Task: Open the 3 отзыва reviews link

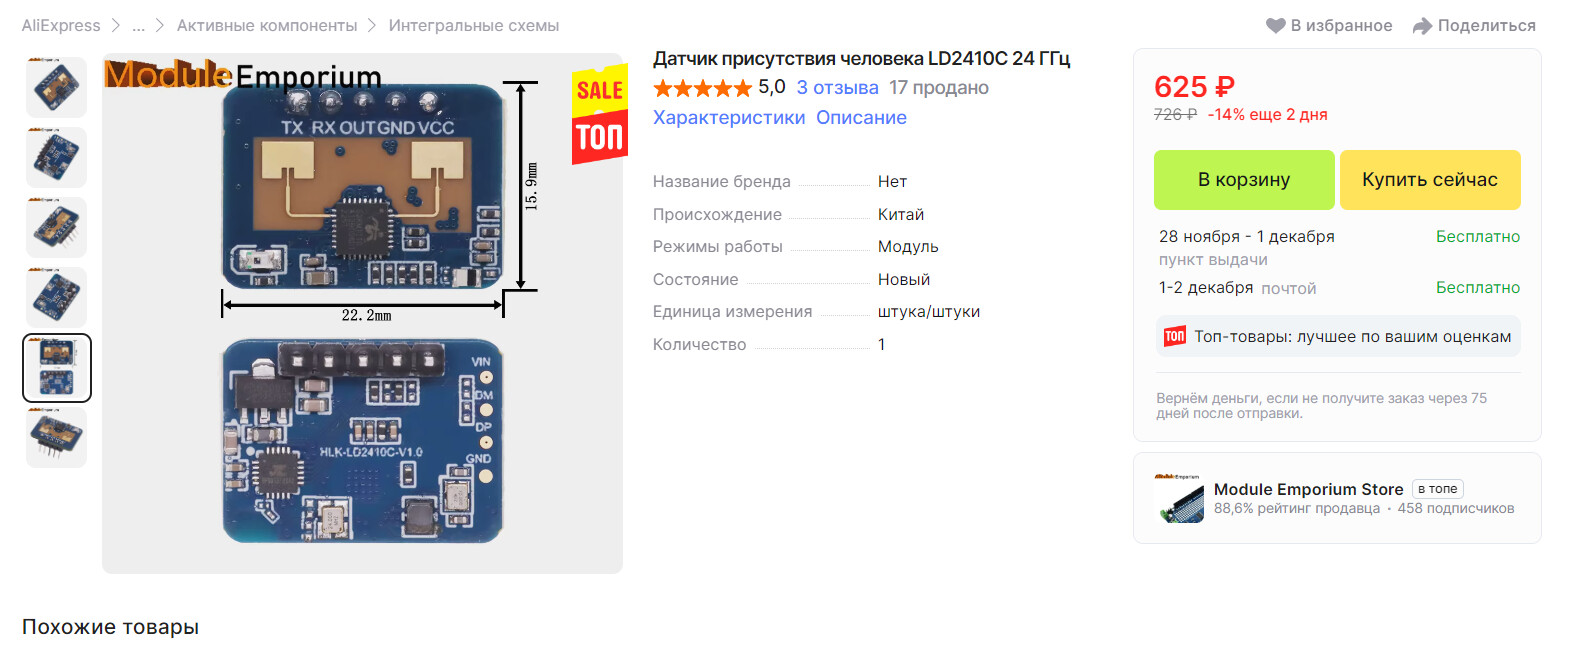Action: [x=837, y=88]
